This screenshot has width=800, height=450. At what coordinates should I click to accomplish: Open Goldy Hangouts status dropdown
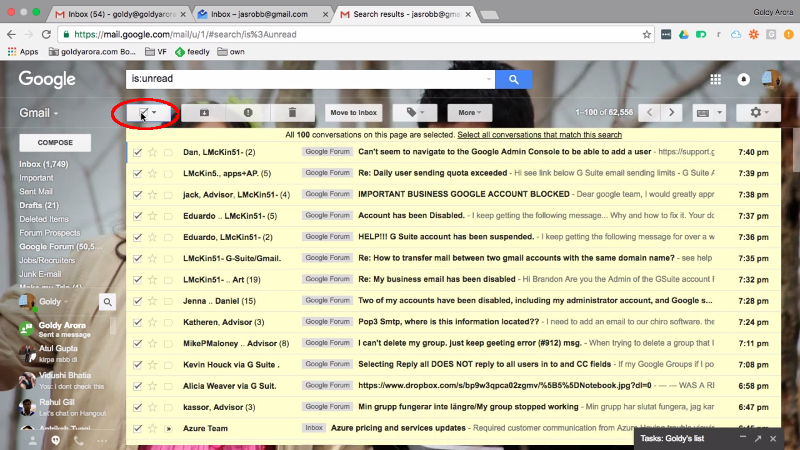pyautogui.click(x=54, y=302)
